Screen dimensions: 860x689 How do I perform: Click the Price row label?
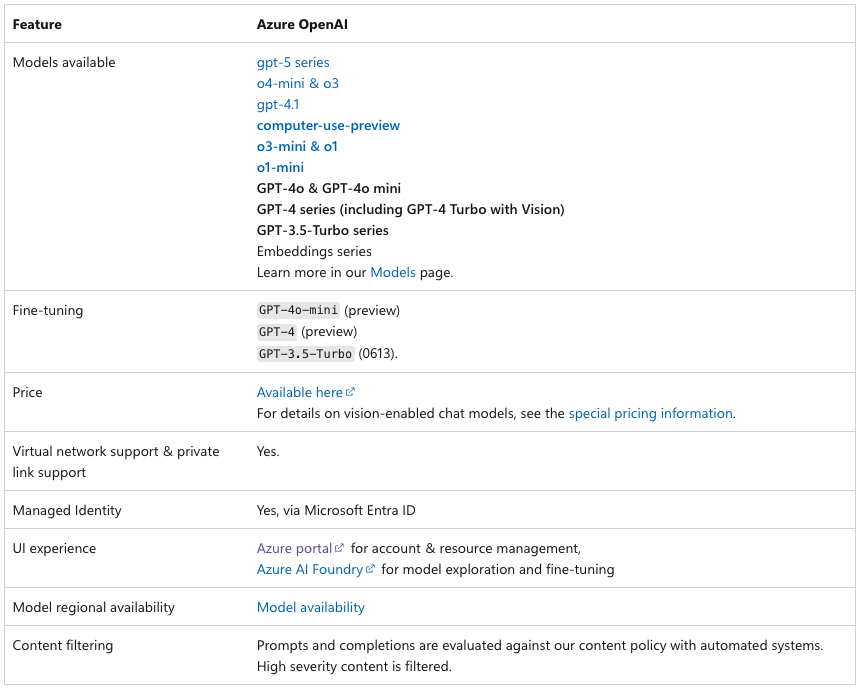tap(27, 392)
